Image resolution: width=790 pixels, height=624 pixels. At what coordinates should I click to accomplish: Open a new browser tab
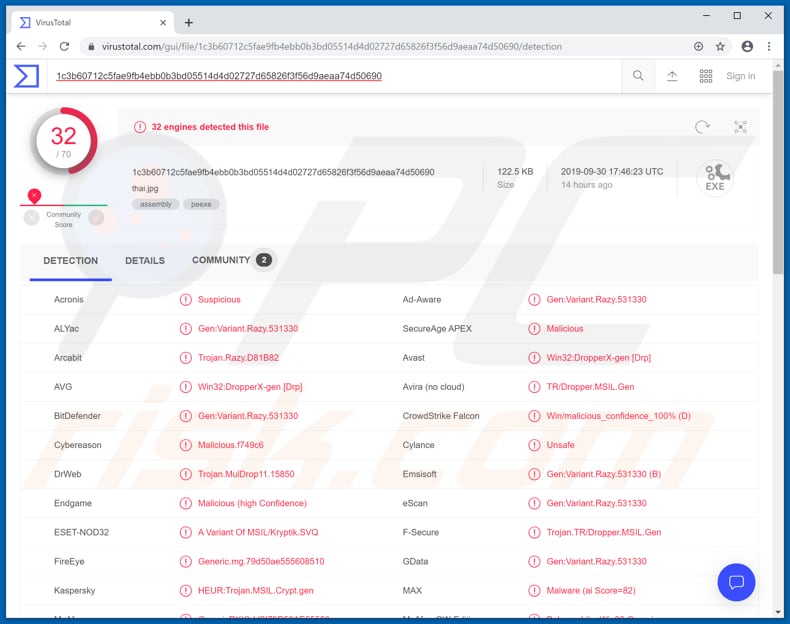coord(188,23)
